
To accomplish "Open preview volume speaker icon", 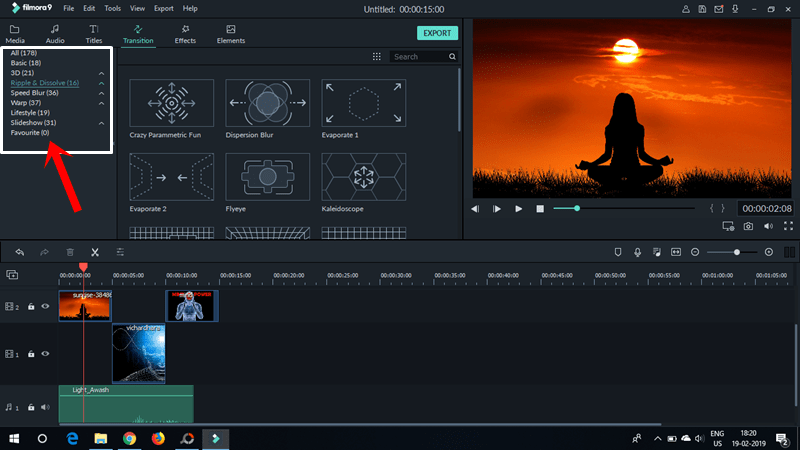I will (x=768, y=226).
